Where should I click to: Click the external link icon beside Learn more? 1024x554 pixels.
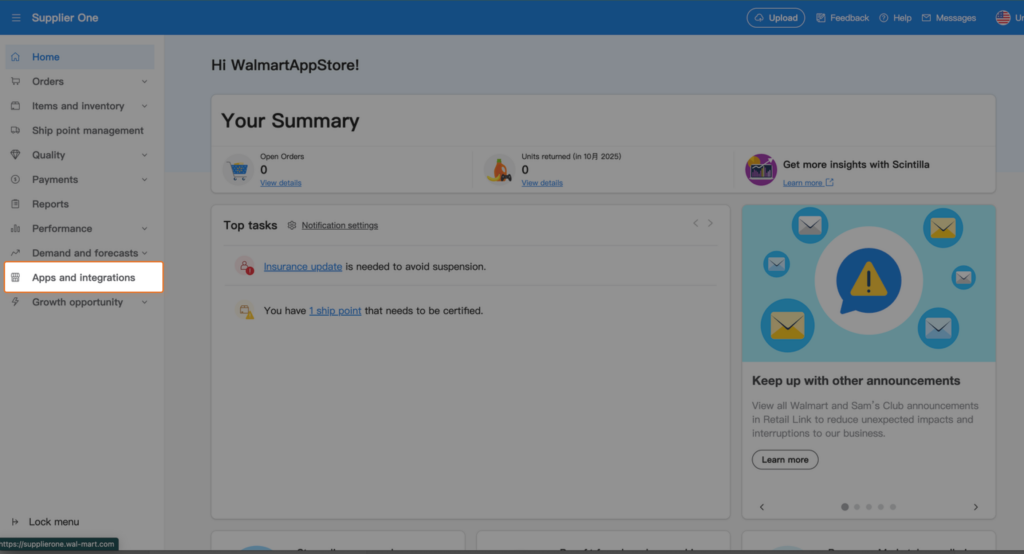829,182
